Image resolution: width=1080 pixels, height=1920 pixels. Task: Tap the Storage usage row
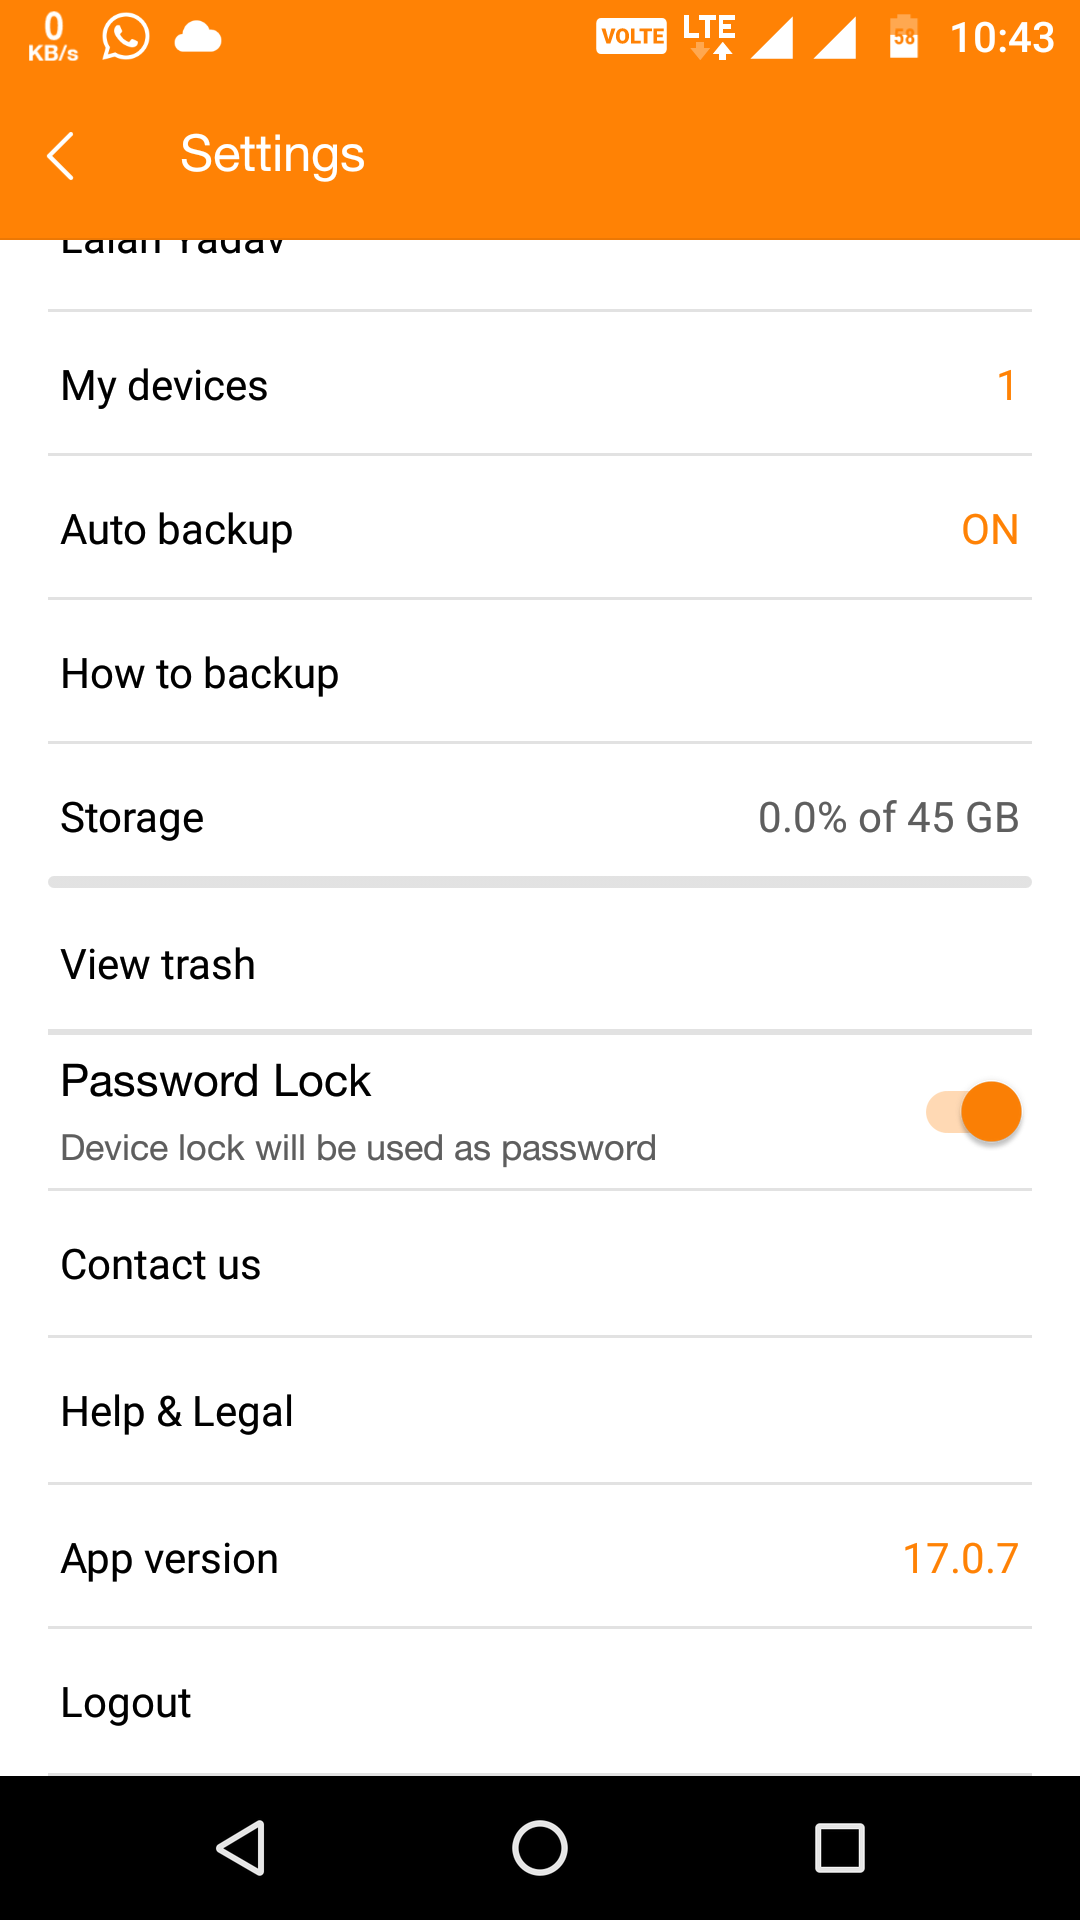coord(540,817)
